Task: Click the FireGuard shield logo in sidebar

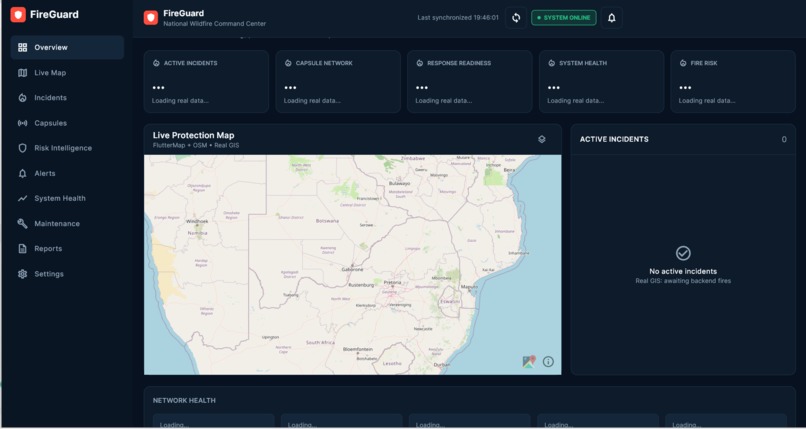Action: pyautogui.click(x=18, y=15)
